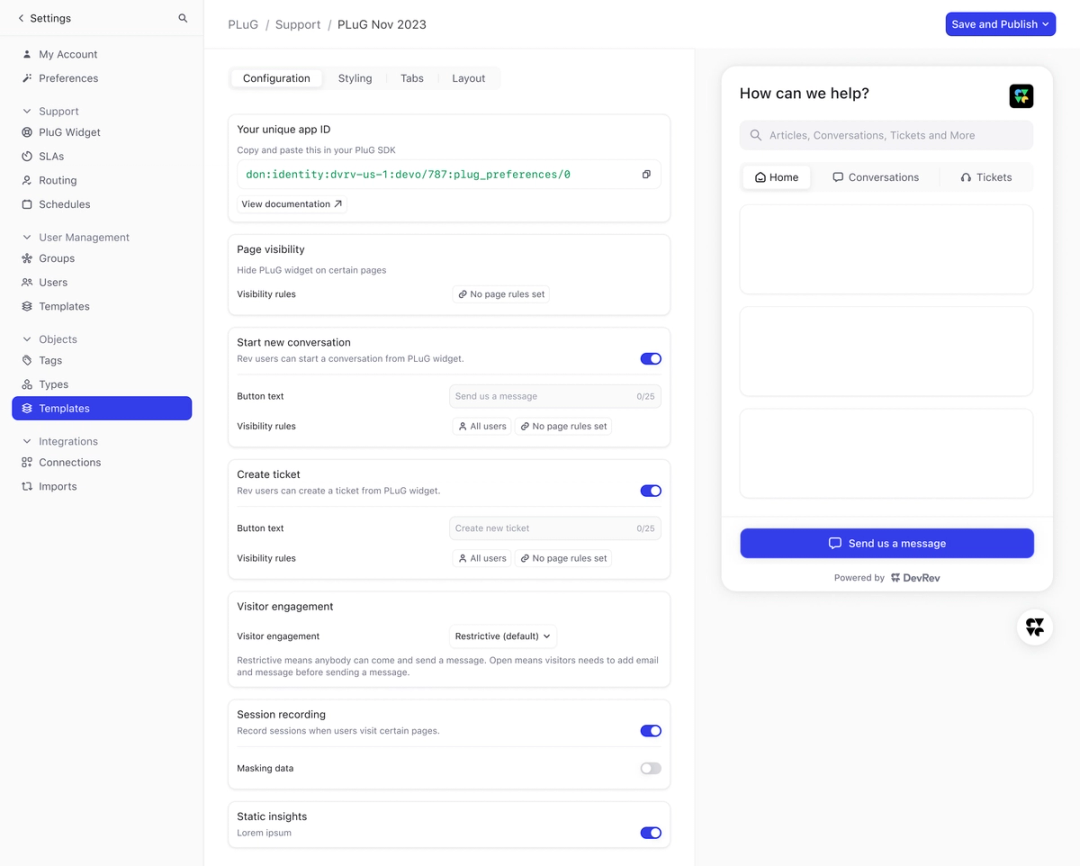Select Conversations tab in widget preview
Image resolution: width=1080 pixels, height=866 pixels.
click(x=875, y=177)
